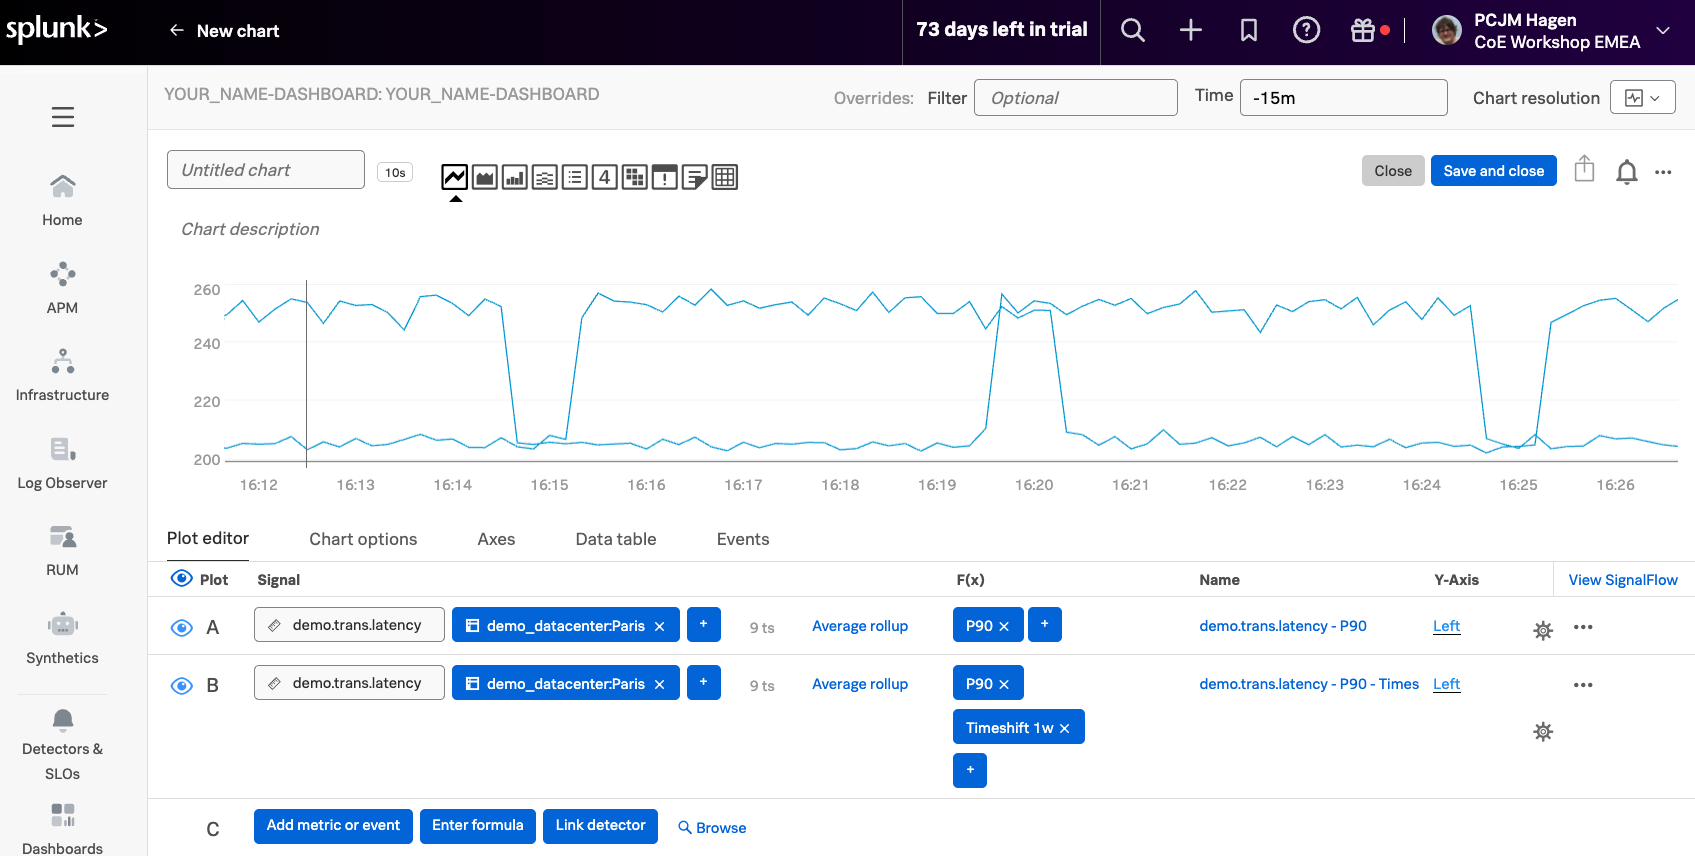Open the plot B more actions menu
This screenshot has width=1695, height=856.
pyautogui.click(x=1583, y=685)
